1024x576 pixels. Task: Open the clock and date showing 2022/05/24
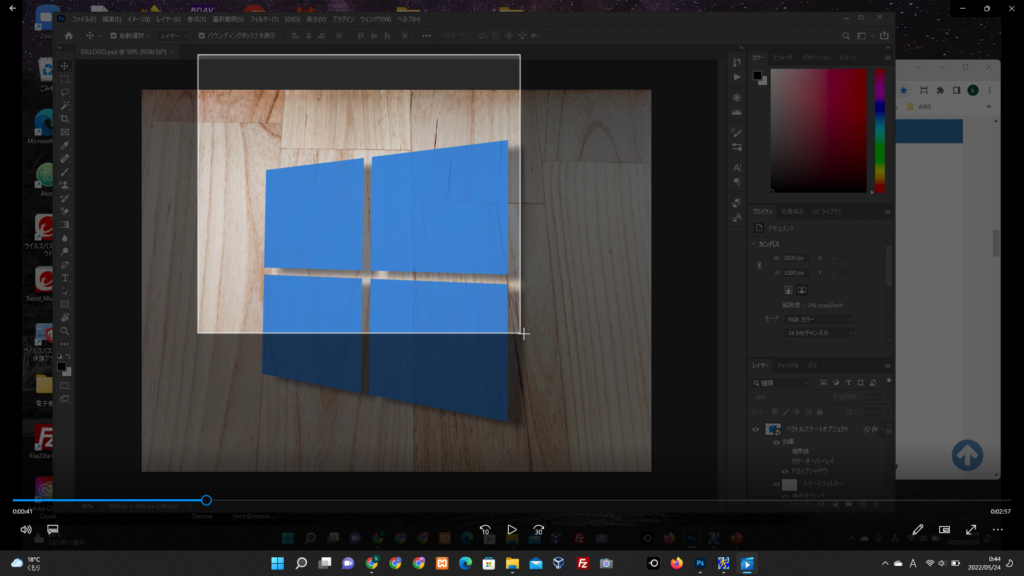[984, 563]
